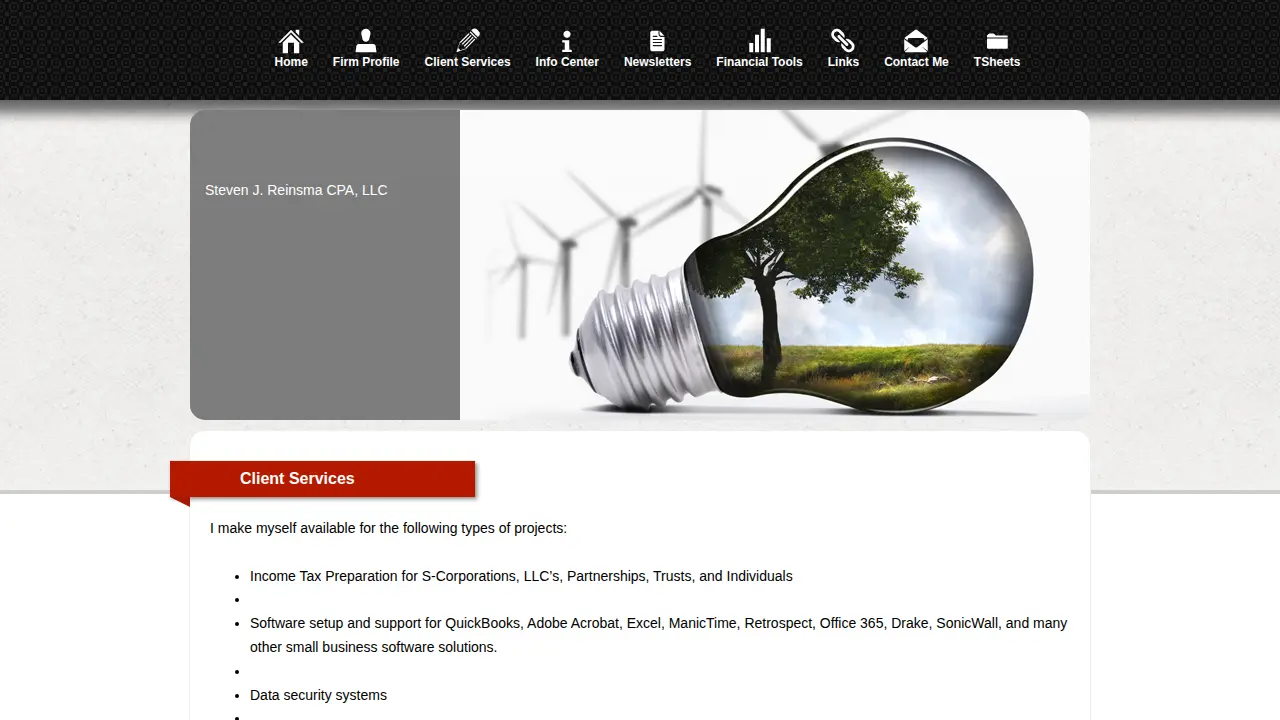Click the Software setup and support bullet
Screen dimensions: 1280x720
658,635
